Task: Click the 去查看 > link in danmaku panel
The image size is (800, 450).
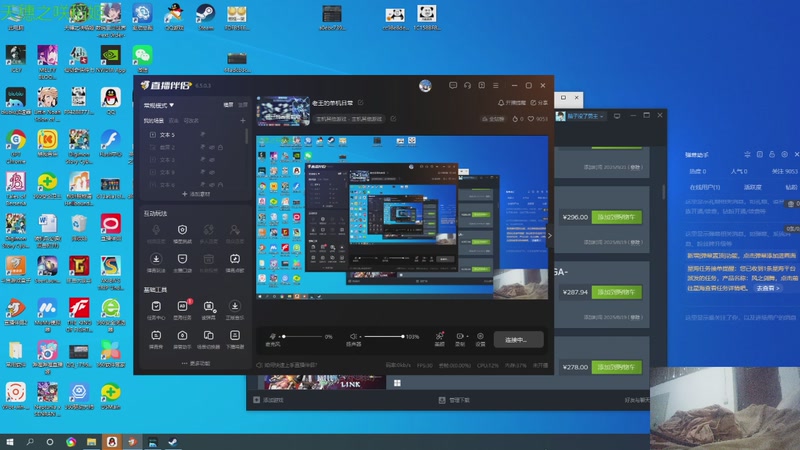Action: [x=768, y=288]
